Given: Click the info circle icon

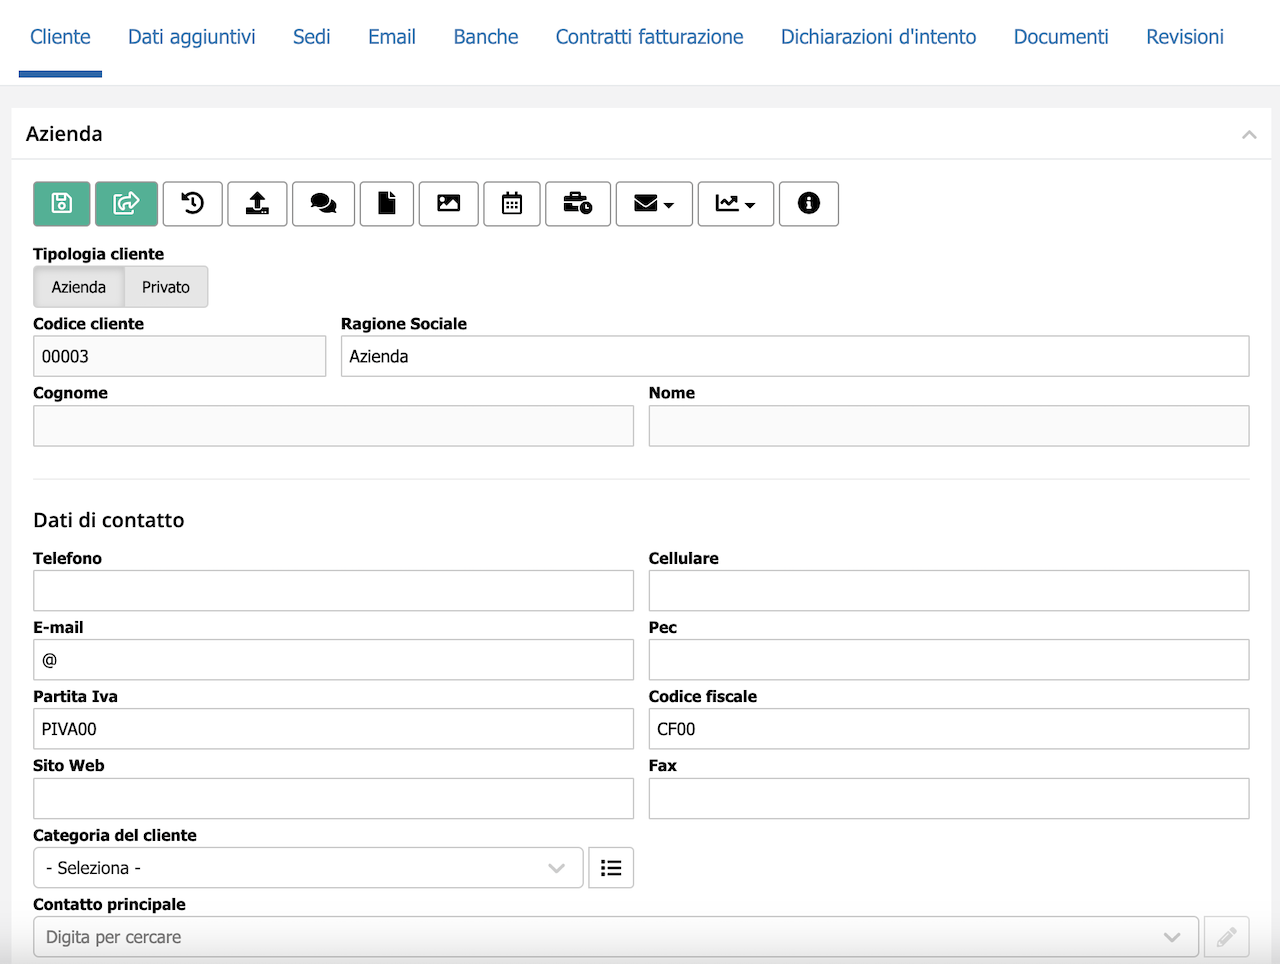Looking at the screenshot, I should (x=809, y=203).
